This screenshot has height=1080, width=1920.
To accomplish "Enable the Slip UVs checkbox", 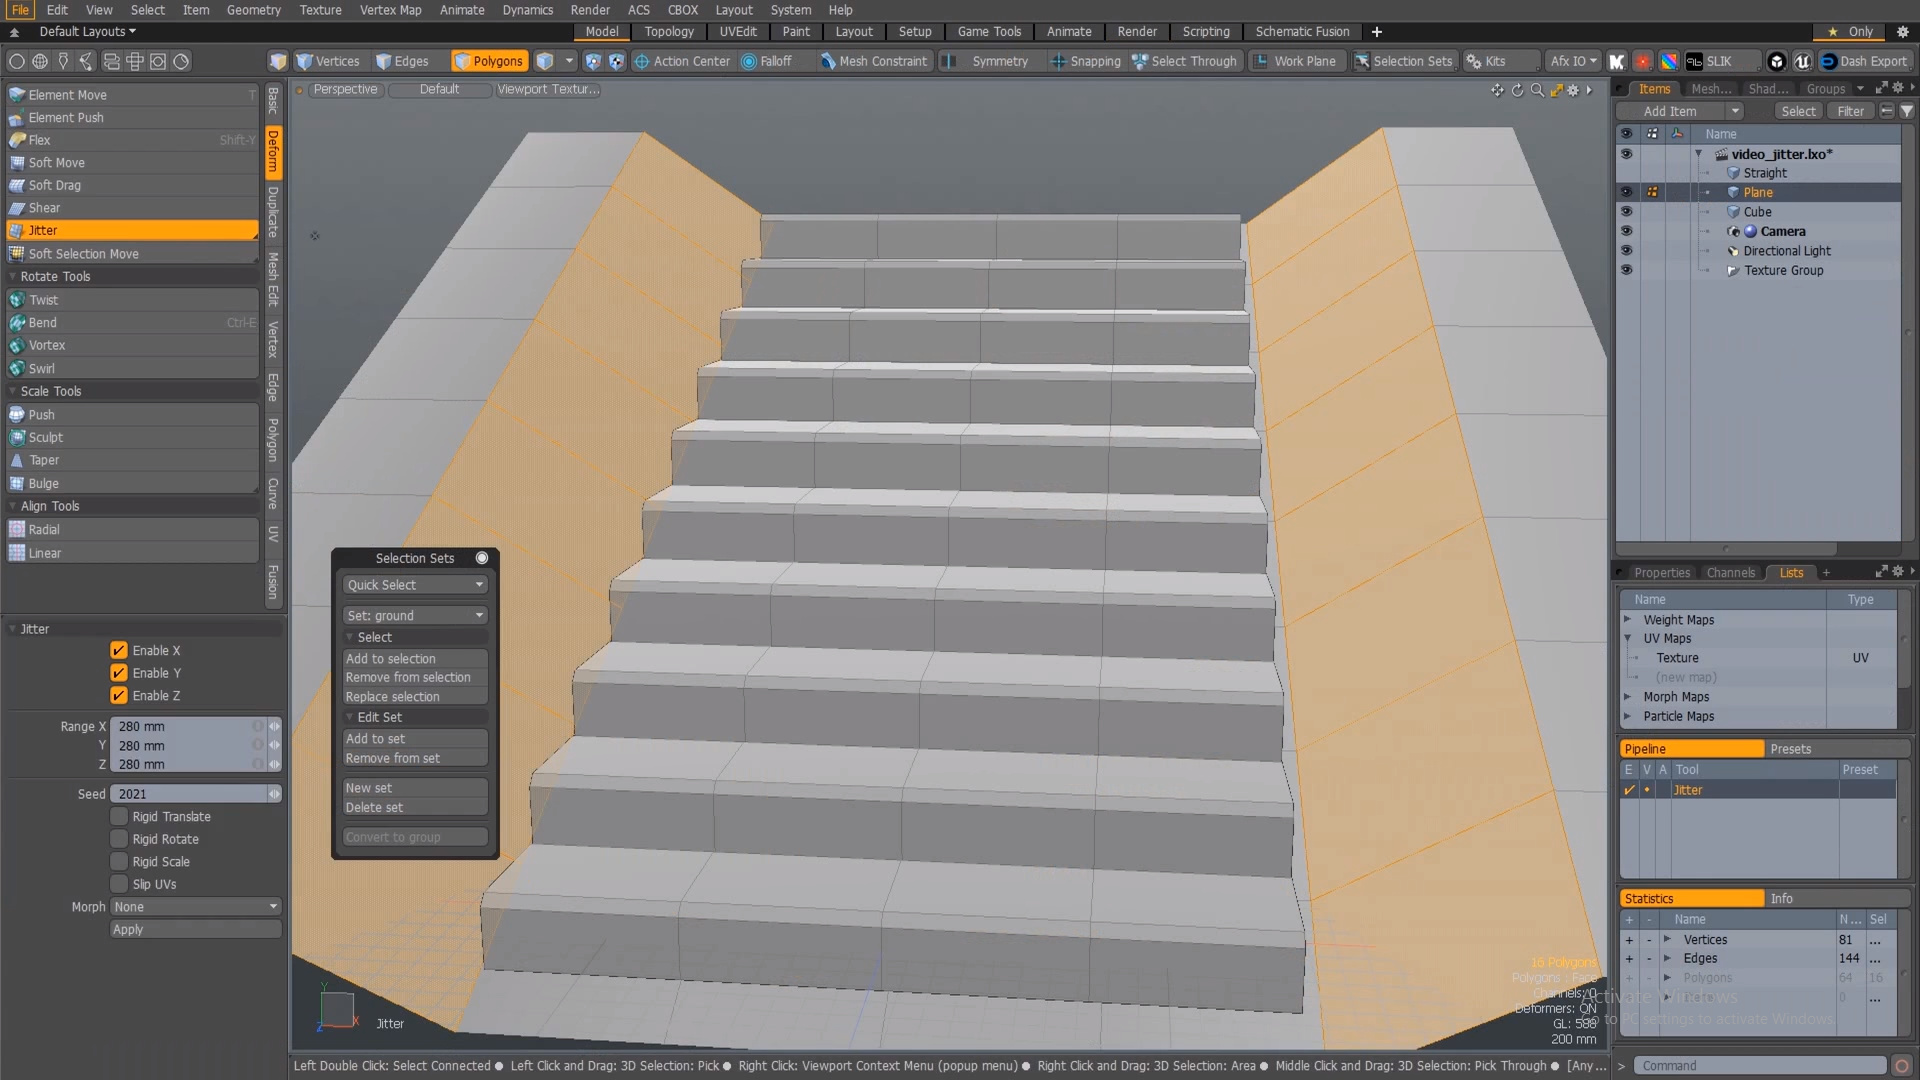I will [119, 884].
